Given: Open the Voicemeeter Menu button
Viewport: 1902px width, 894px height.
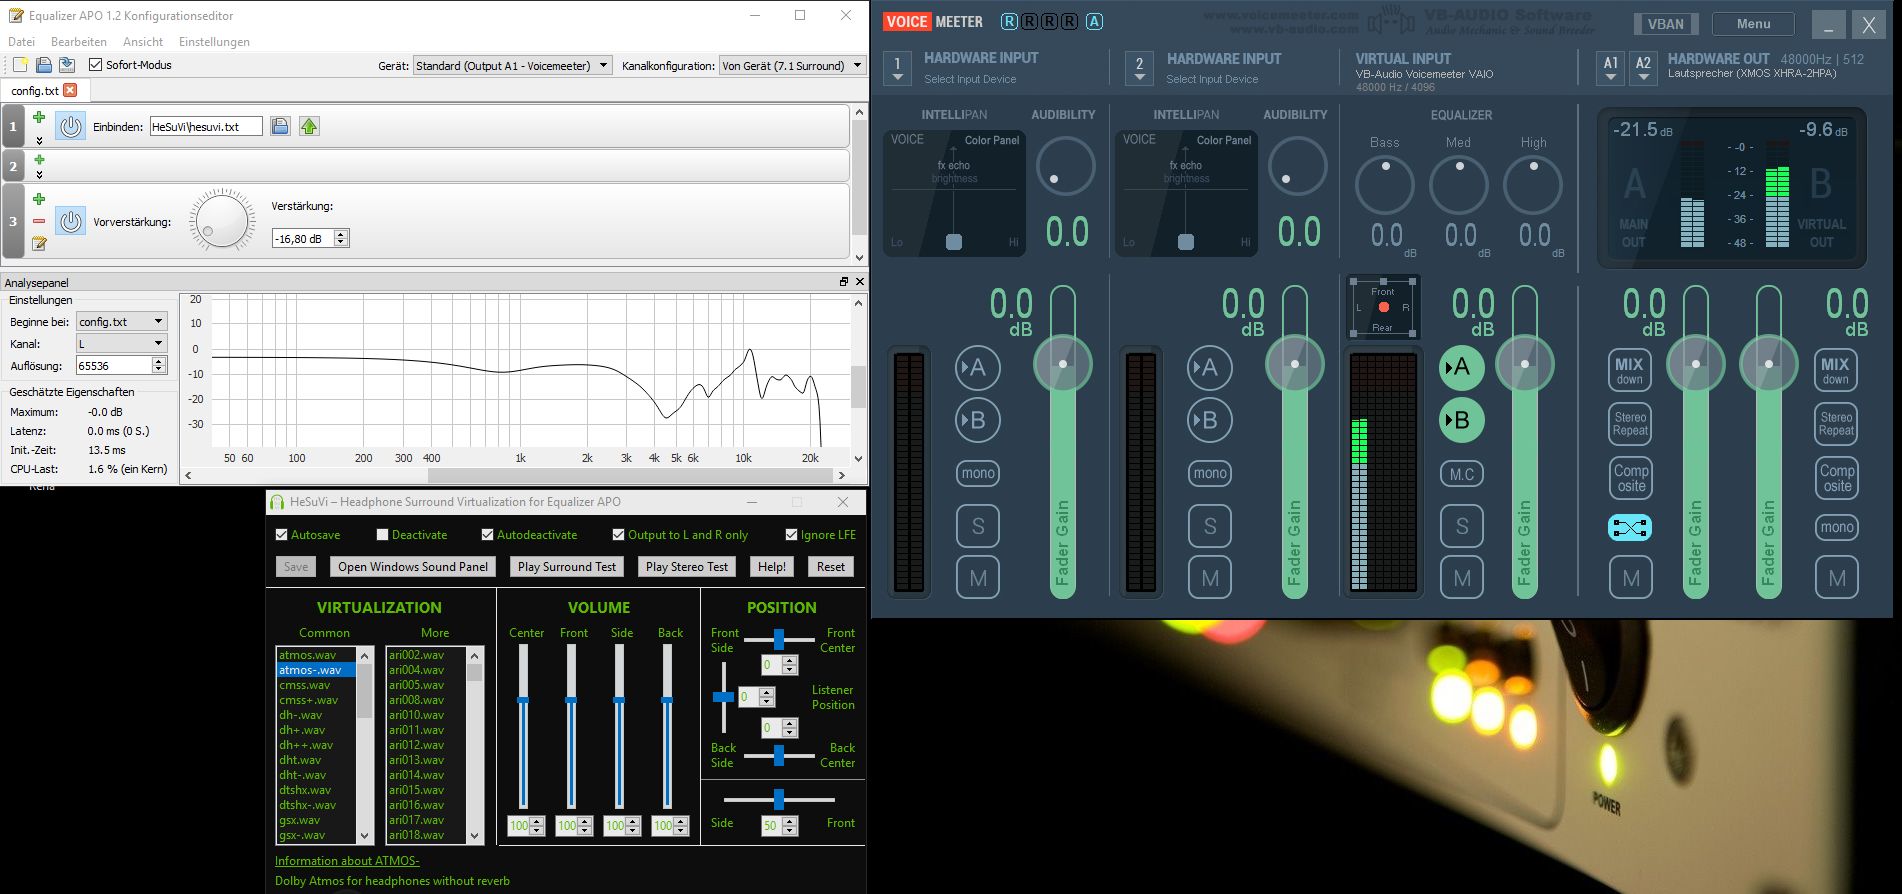Looking at the screenshot, I should pos(1753,24).
